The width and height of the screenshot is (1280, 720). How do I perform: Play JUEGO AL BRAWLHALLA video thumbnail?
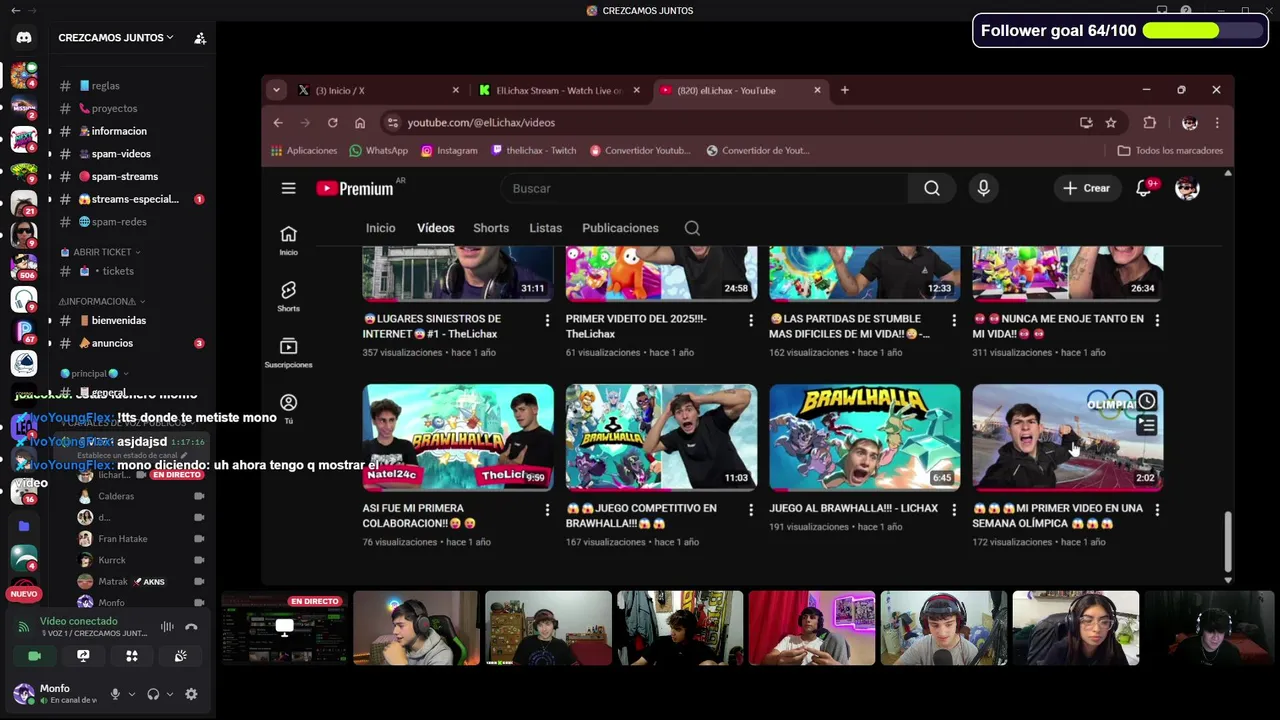click(x=864, y=437)
